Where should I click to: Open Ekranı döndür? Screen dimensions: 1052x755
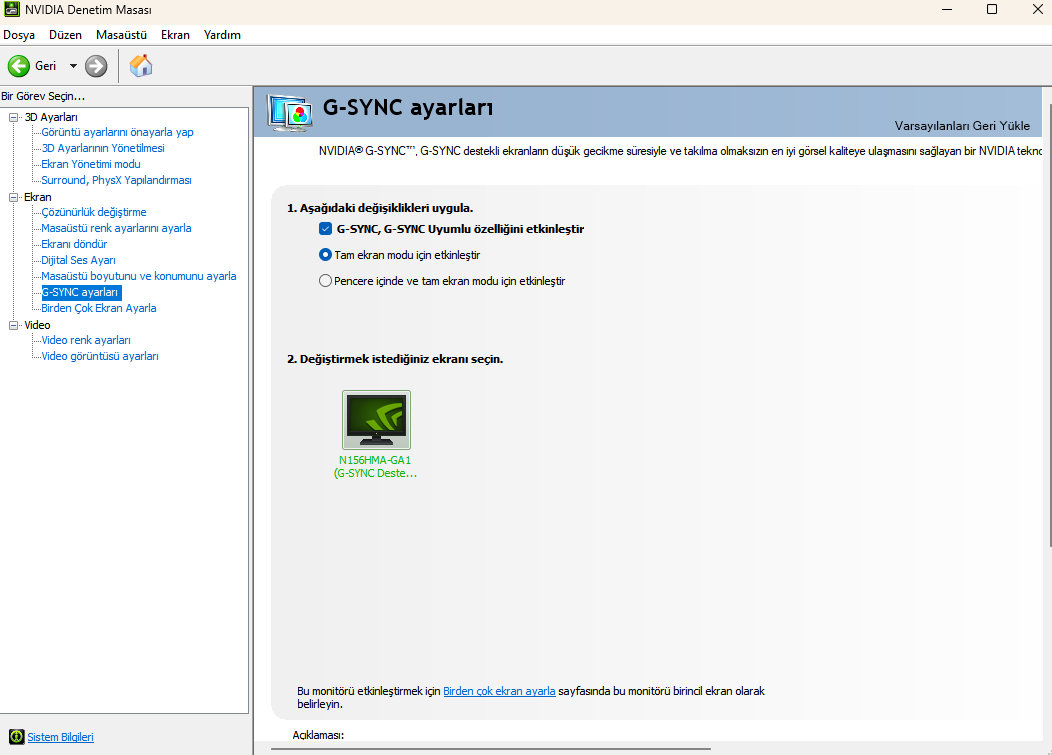pos(74,244)
